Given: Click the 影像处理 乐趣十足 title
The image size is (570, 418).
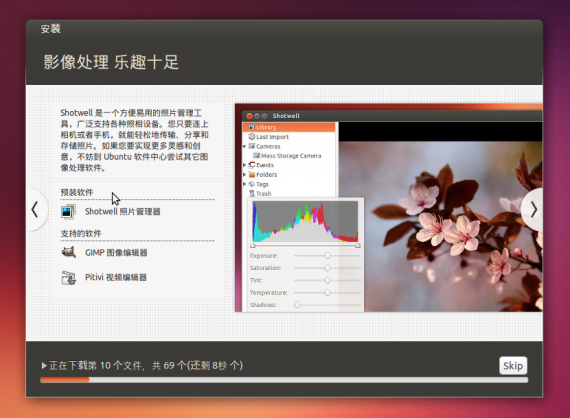Looking at the screenshot, I should [111, 62].
